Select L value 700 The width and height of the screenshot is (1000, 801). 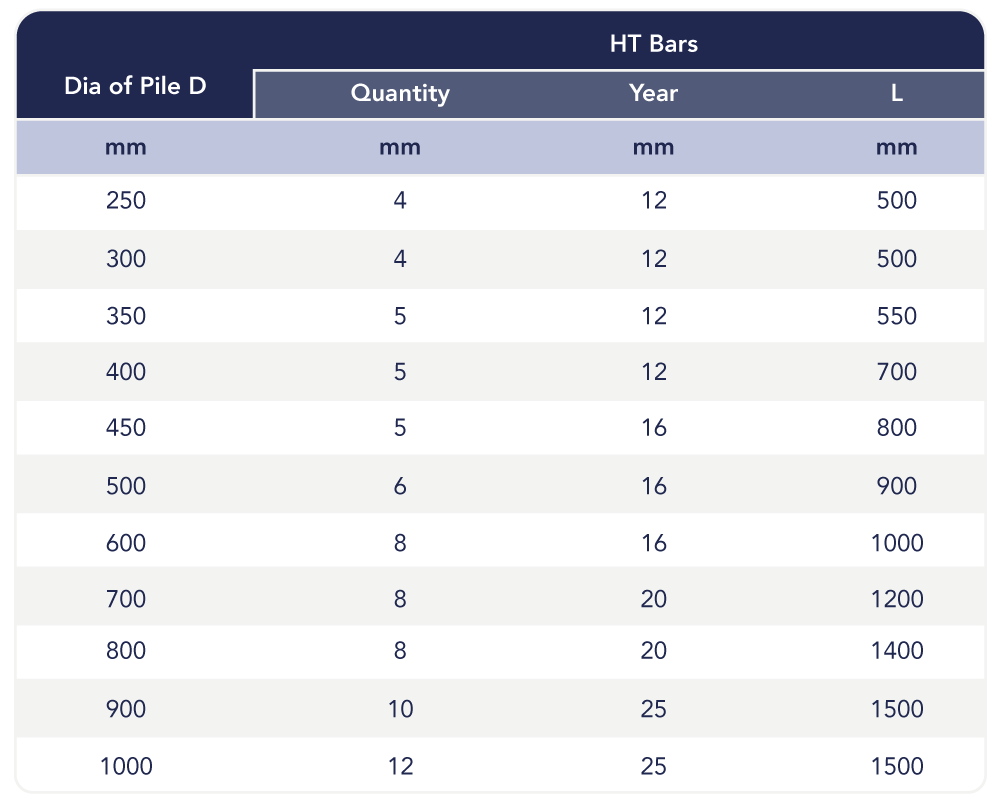[x=897, y=372]
